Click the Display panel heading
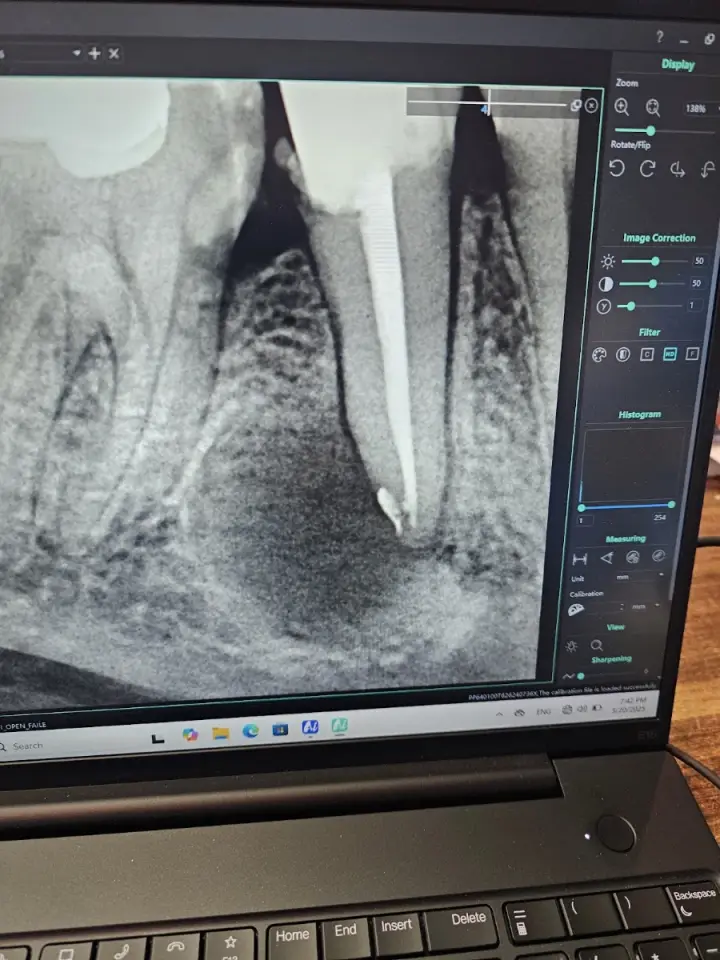 [678, 64]
